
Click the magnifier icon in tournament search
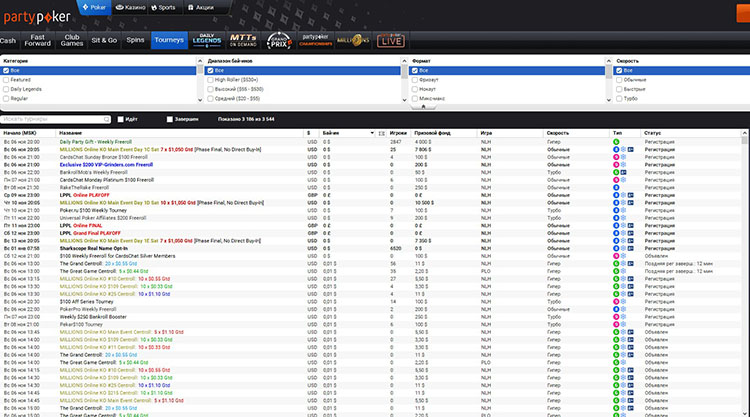coord(106,119)
